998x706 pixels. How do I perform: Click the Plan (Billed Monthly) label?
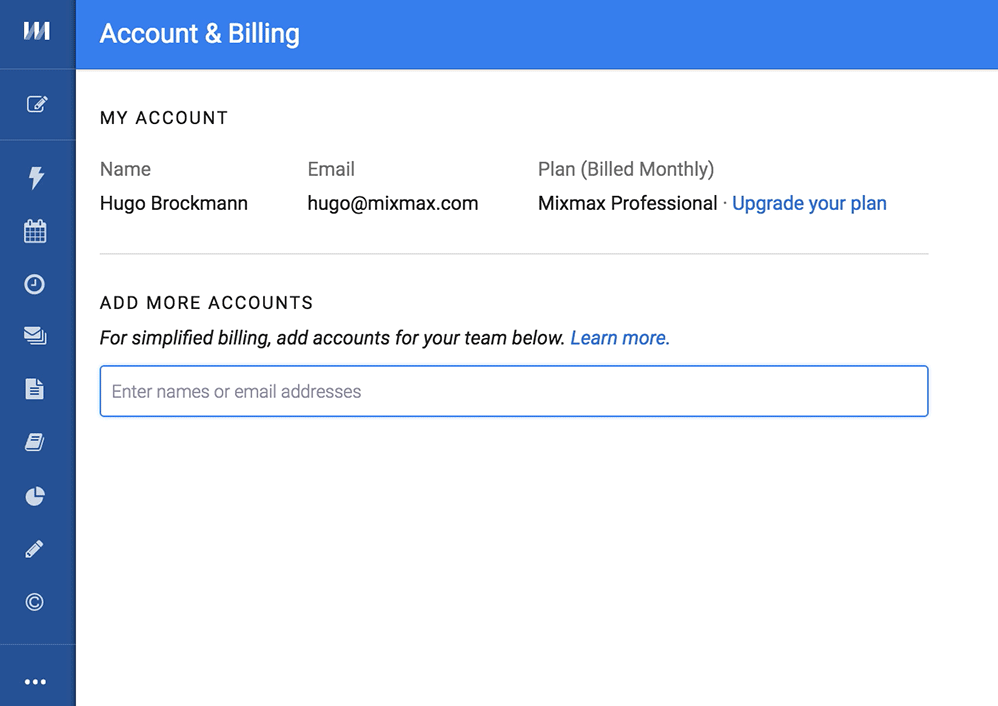tap(626, 169)
